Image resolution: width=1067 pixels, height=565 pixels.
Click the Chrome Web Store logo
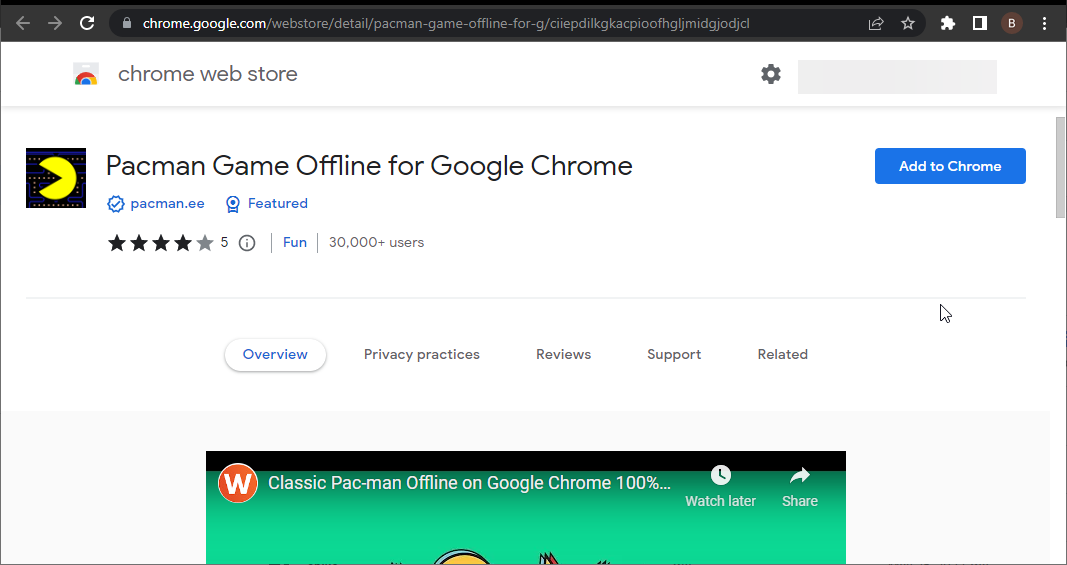coord(86,74)
